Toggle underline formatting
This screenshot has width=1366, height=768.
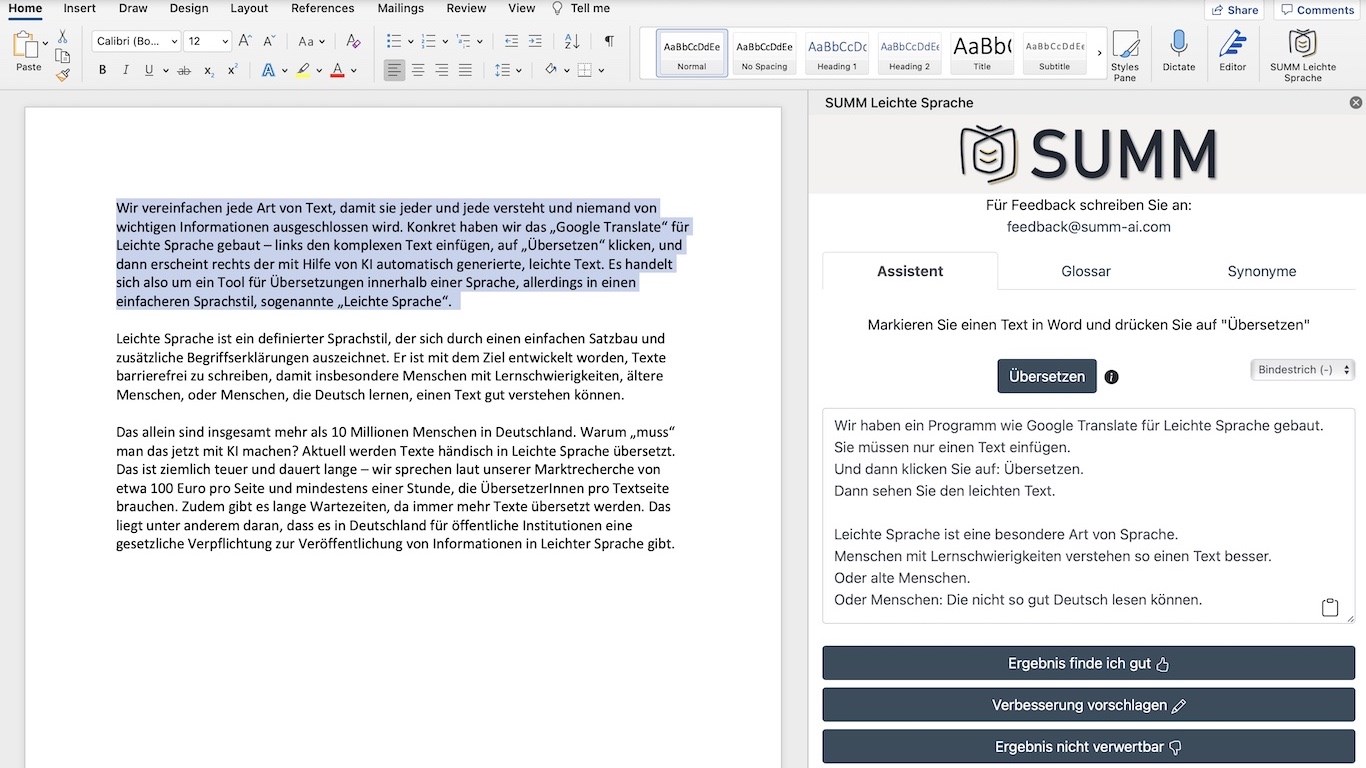point(149,70)
